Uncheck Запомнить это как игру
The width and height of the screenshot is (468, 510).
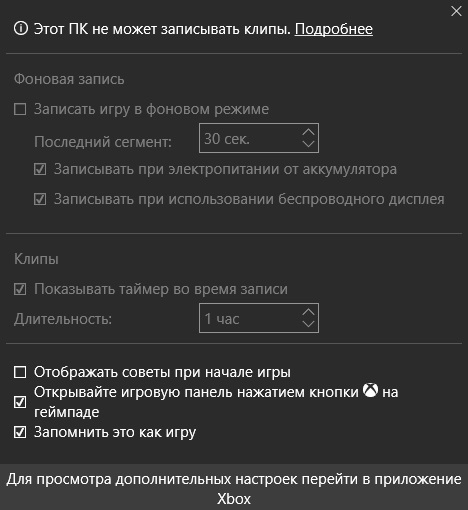20,432
